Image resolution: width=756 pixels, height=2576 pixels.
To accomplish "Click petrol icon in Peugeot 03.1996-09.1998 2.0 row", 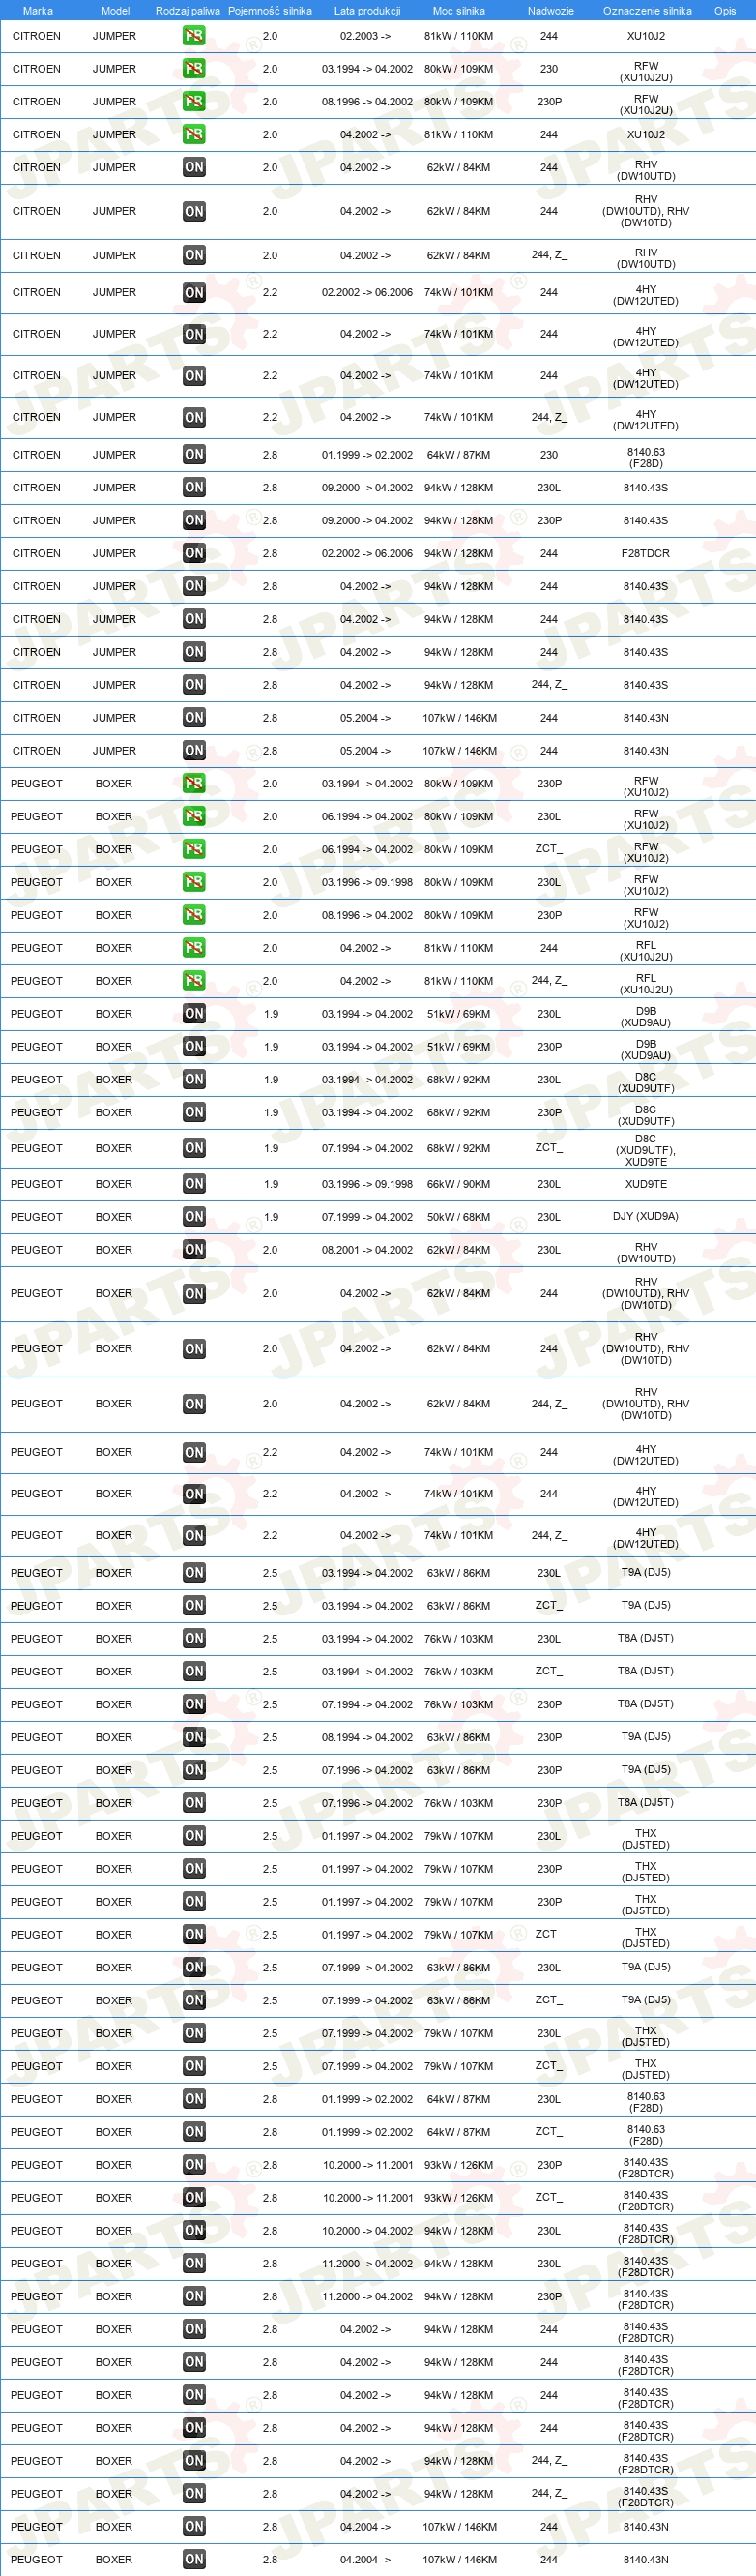I will point(194,882).
